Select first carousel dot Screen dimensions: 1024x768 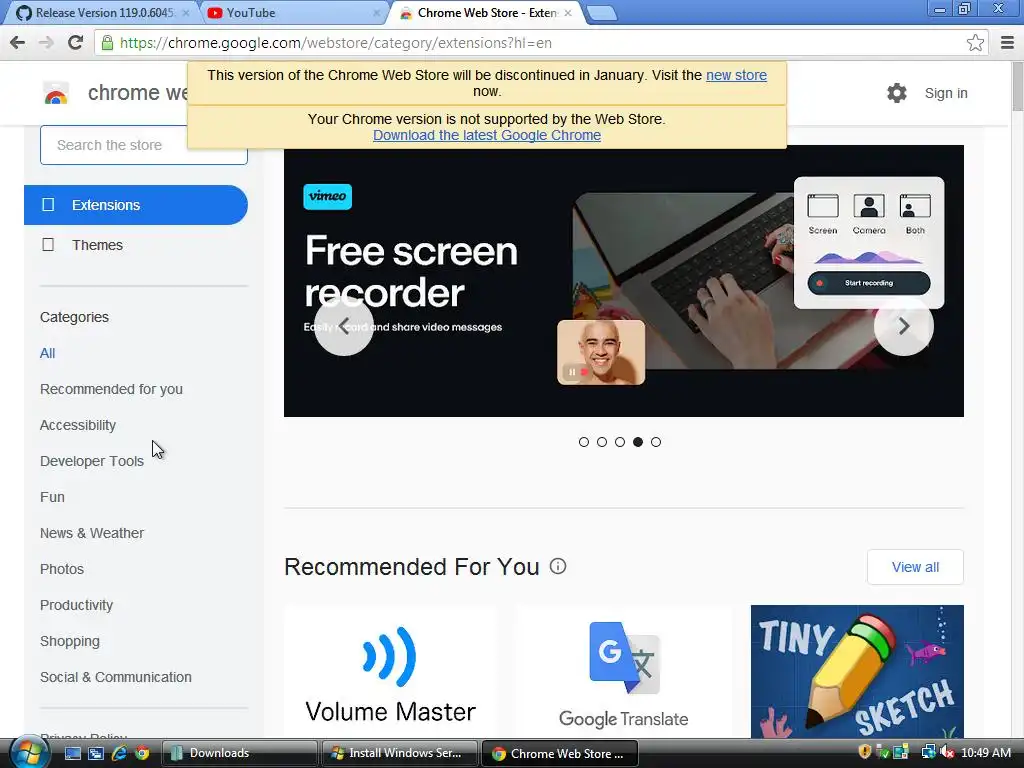[x=584, y=442]
